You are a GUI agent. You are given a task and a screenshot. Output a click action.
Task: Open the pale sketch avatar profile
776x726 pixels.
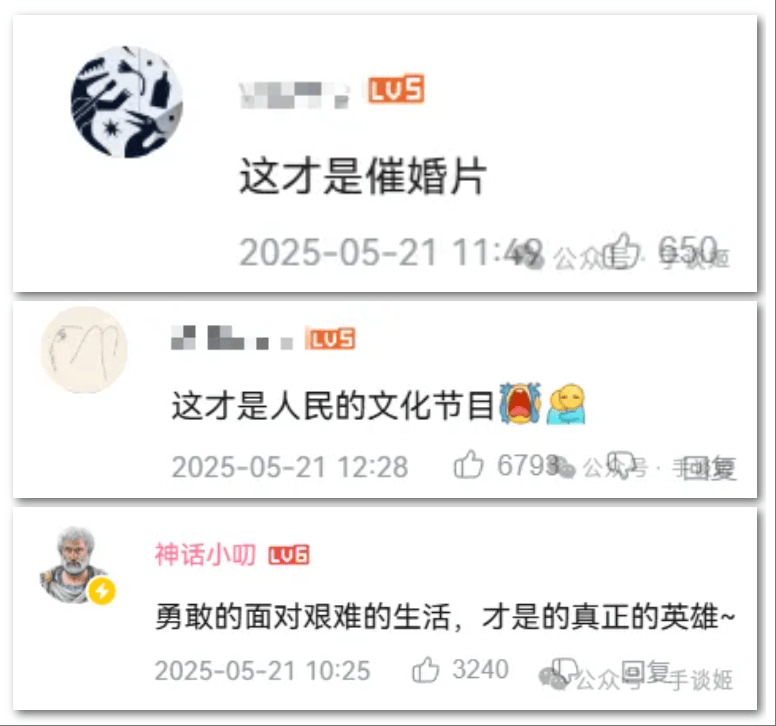(84, 350)
